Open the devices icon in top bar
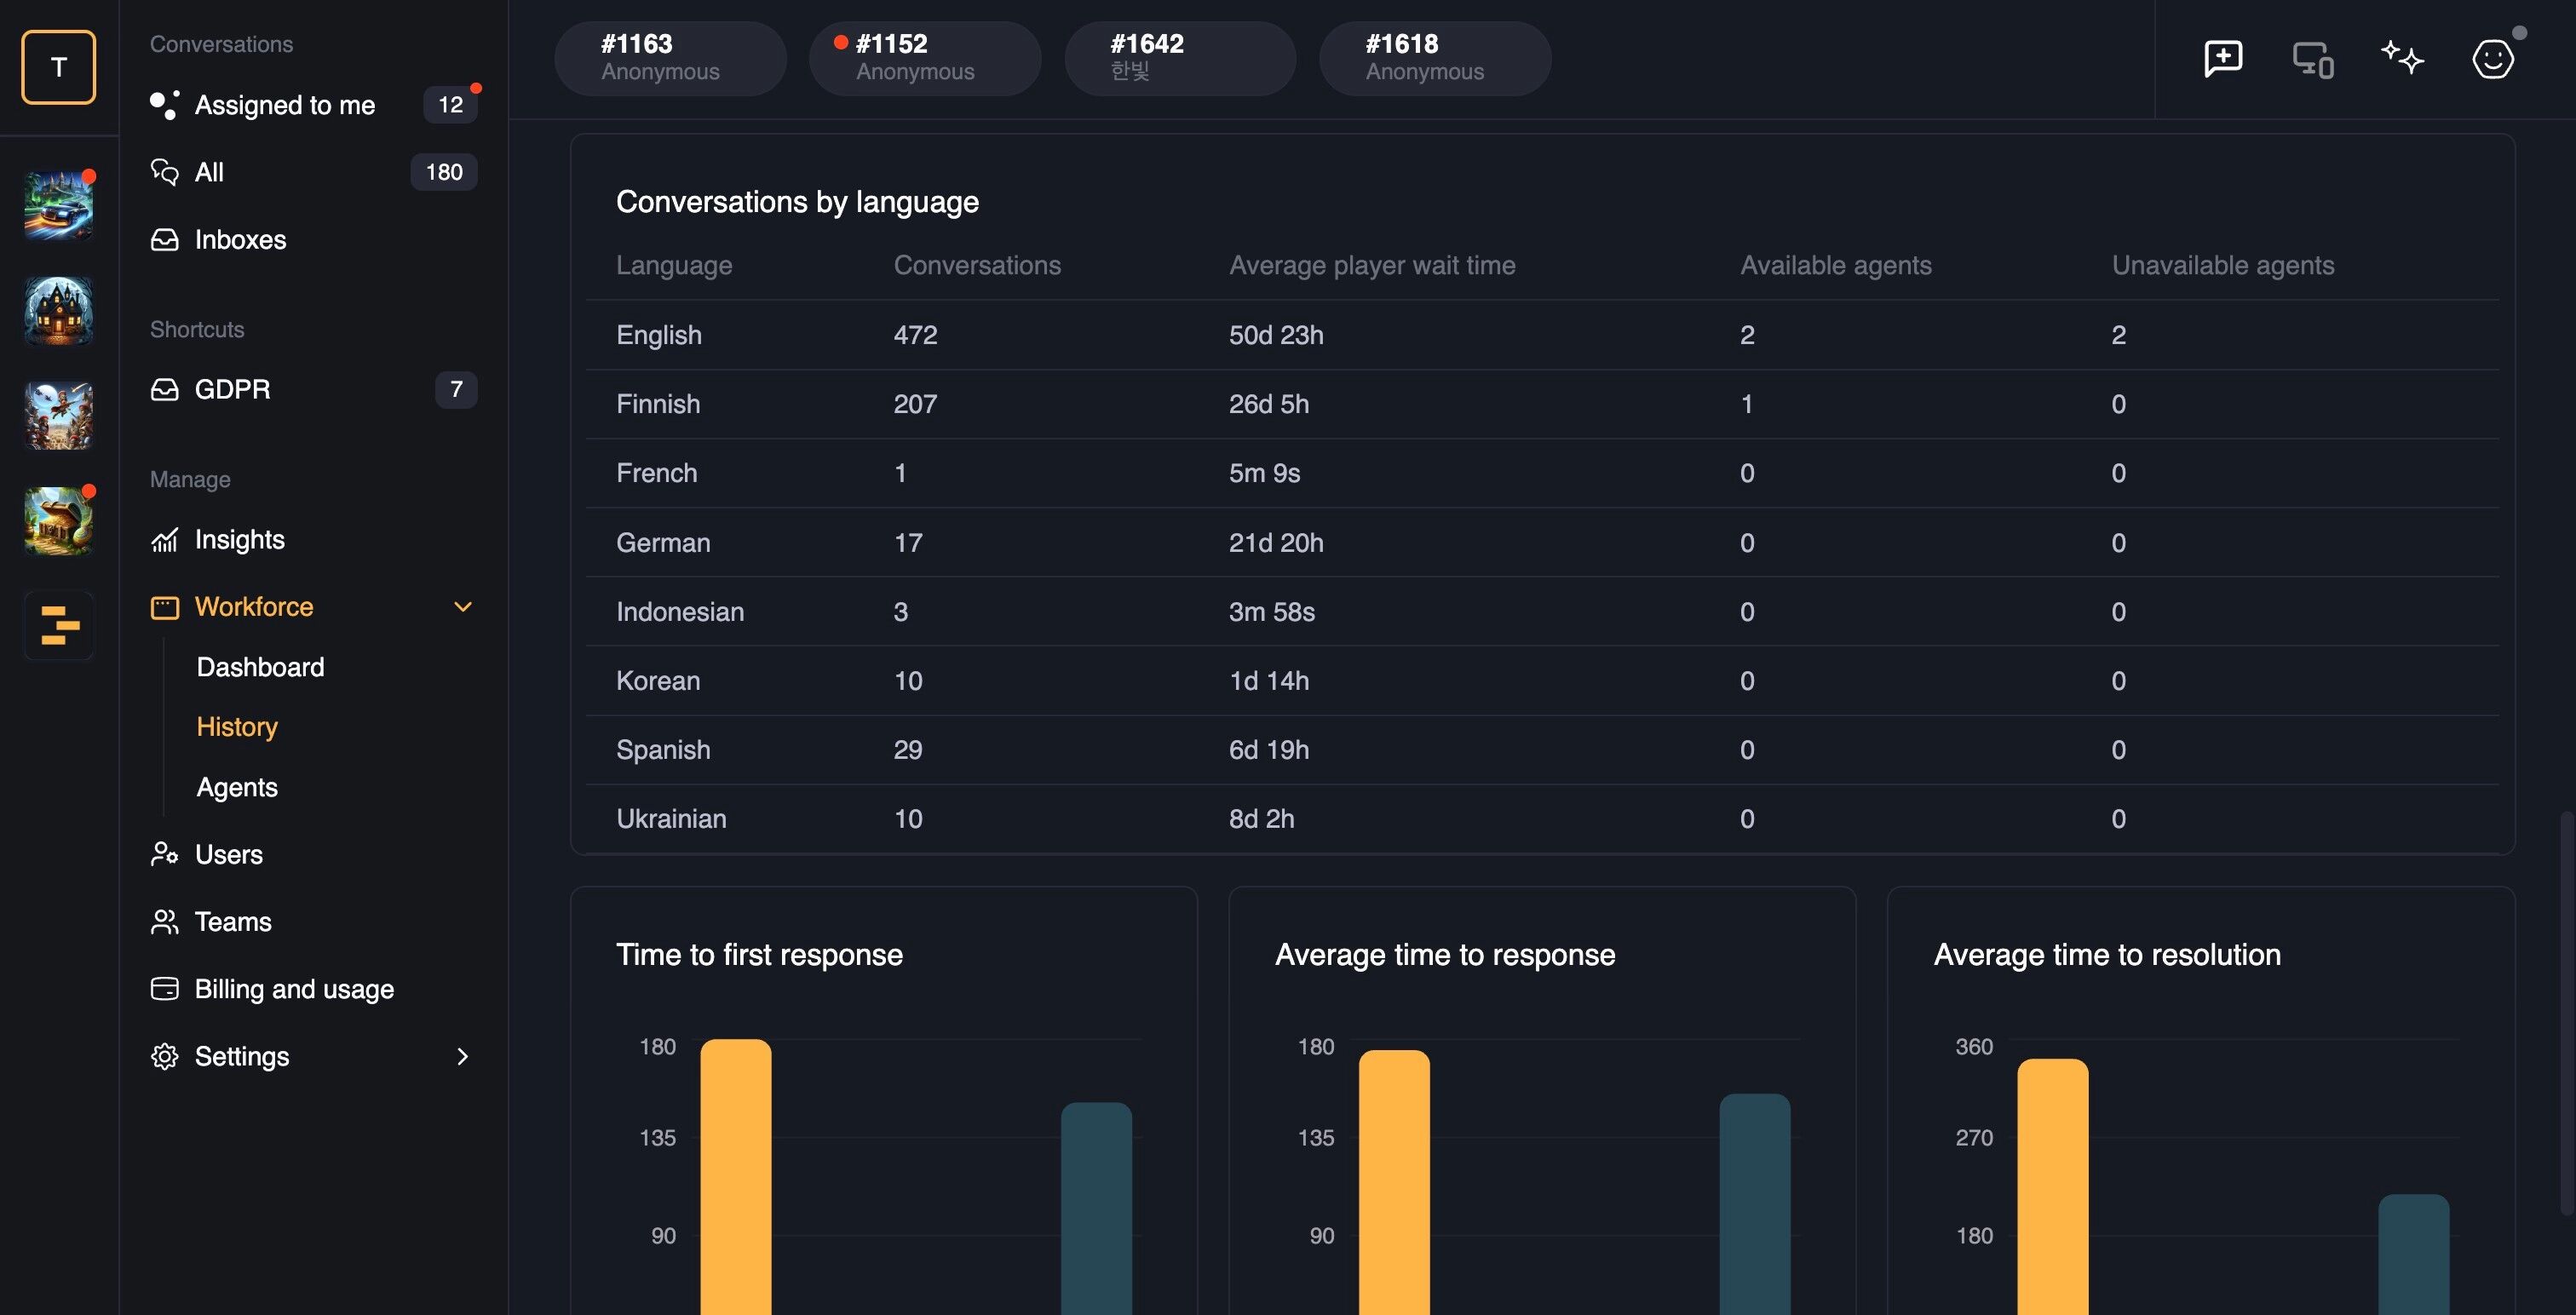Viewport: 2576px width, 1315px height. (x=2313, y=59)
